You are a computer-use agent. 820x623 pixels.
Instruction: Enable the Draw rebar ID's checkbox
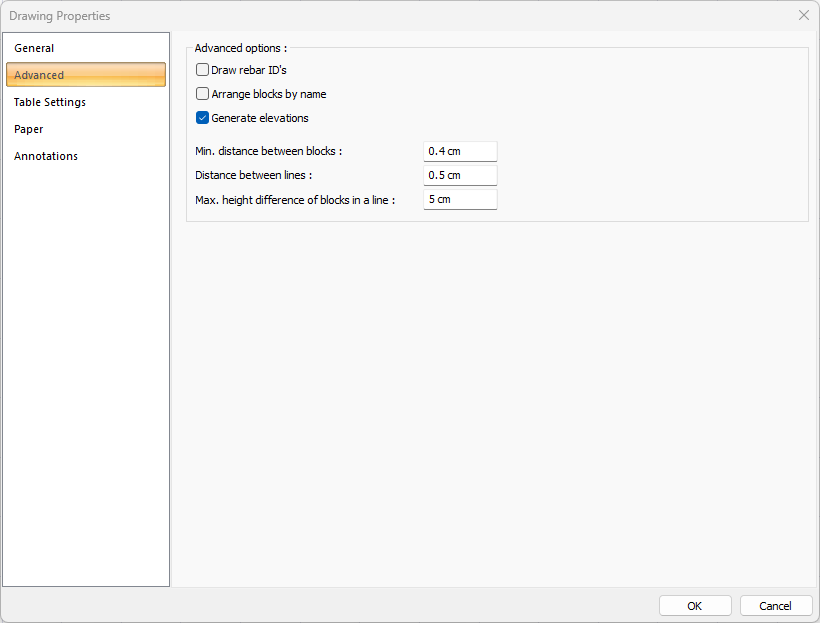[x=203, y=70]
